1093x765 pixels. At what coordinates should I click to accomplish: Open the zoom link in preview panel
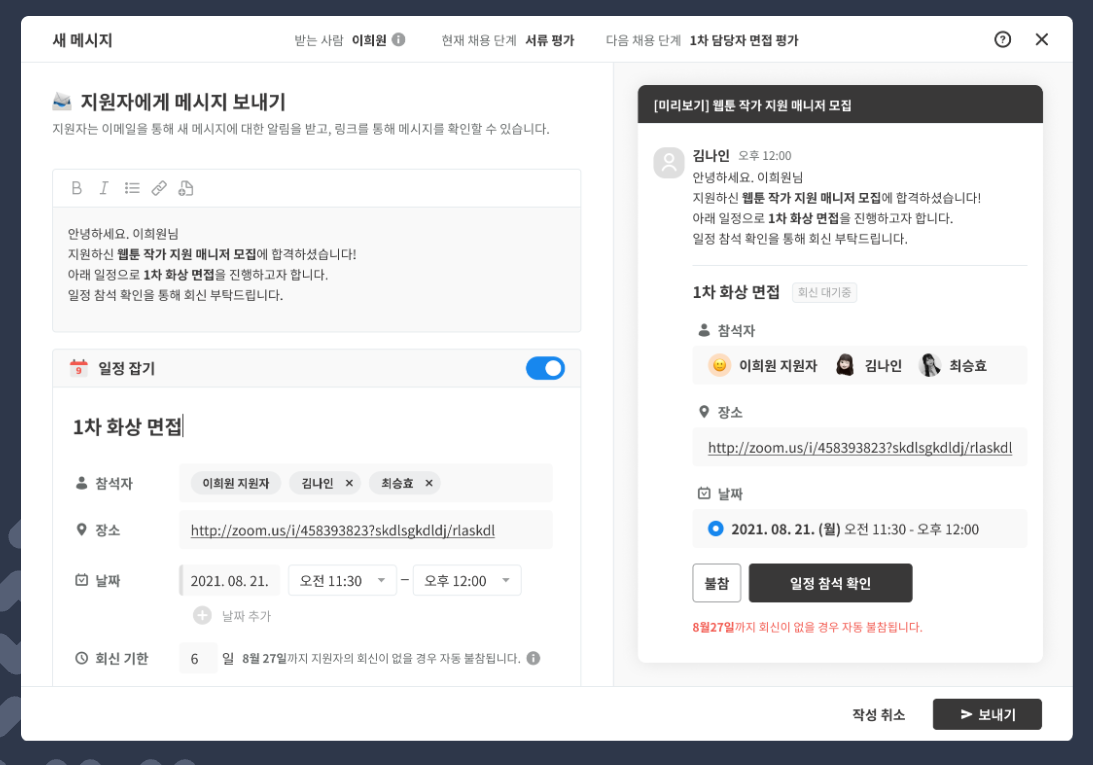[859, 448]
